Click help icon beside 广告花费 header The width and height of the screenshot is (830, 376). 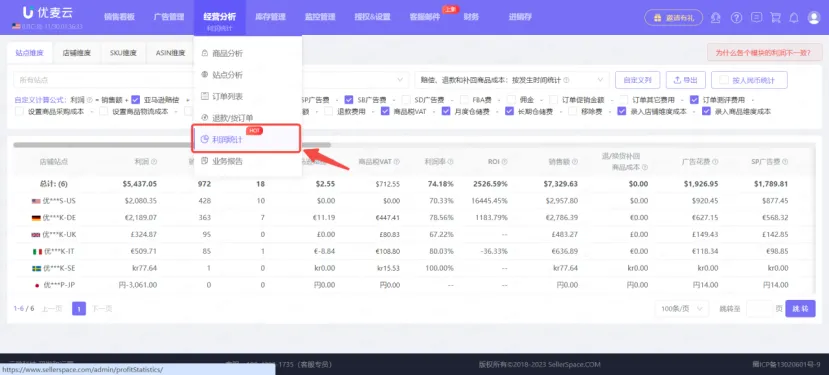click(x=715, y=162)
